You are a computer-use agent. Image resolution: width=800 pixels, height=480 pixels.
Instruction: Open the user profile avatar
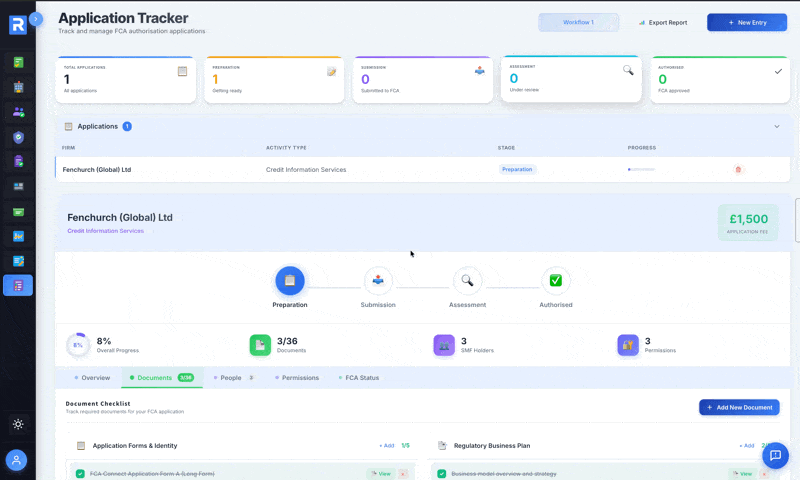point(16,460)
